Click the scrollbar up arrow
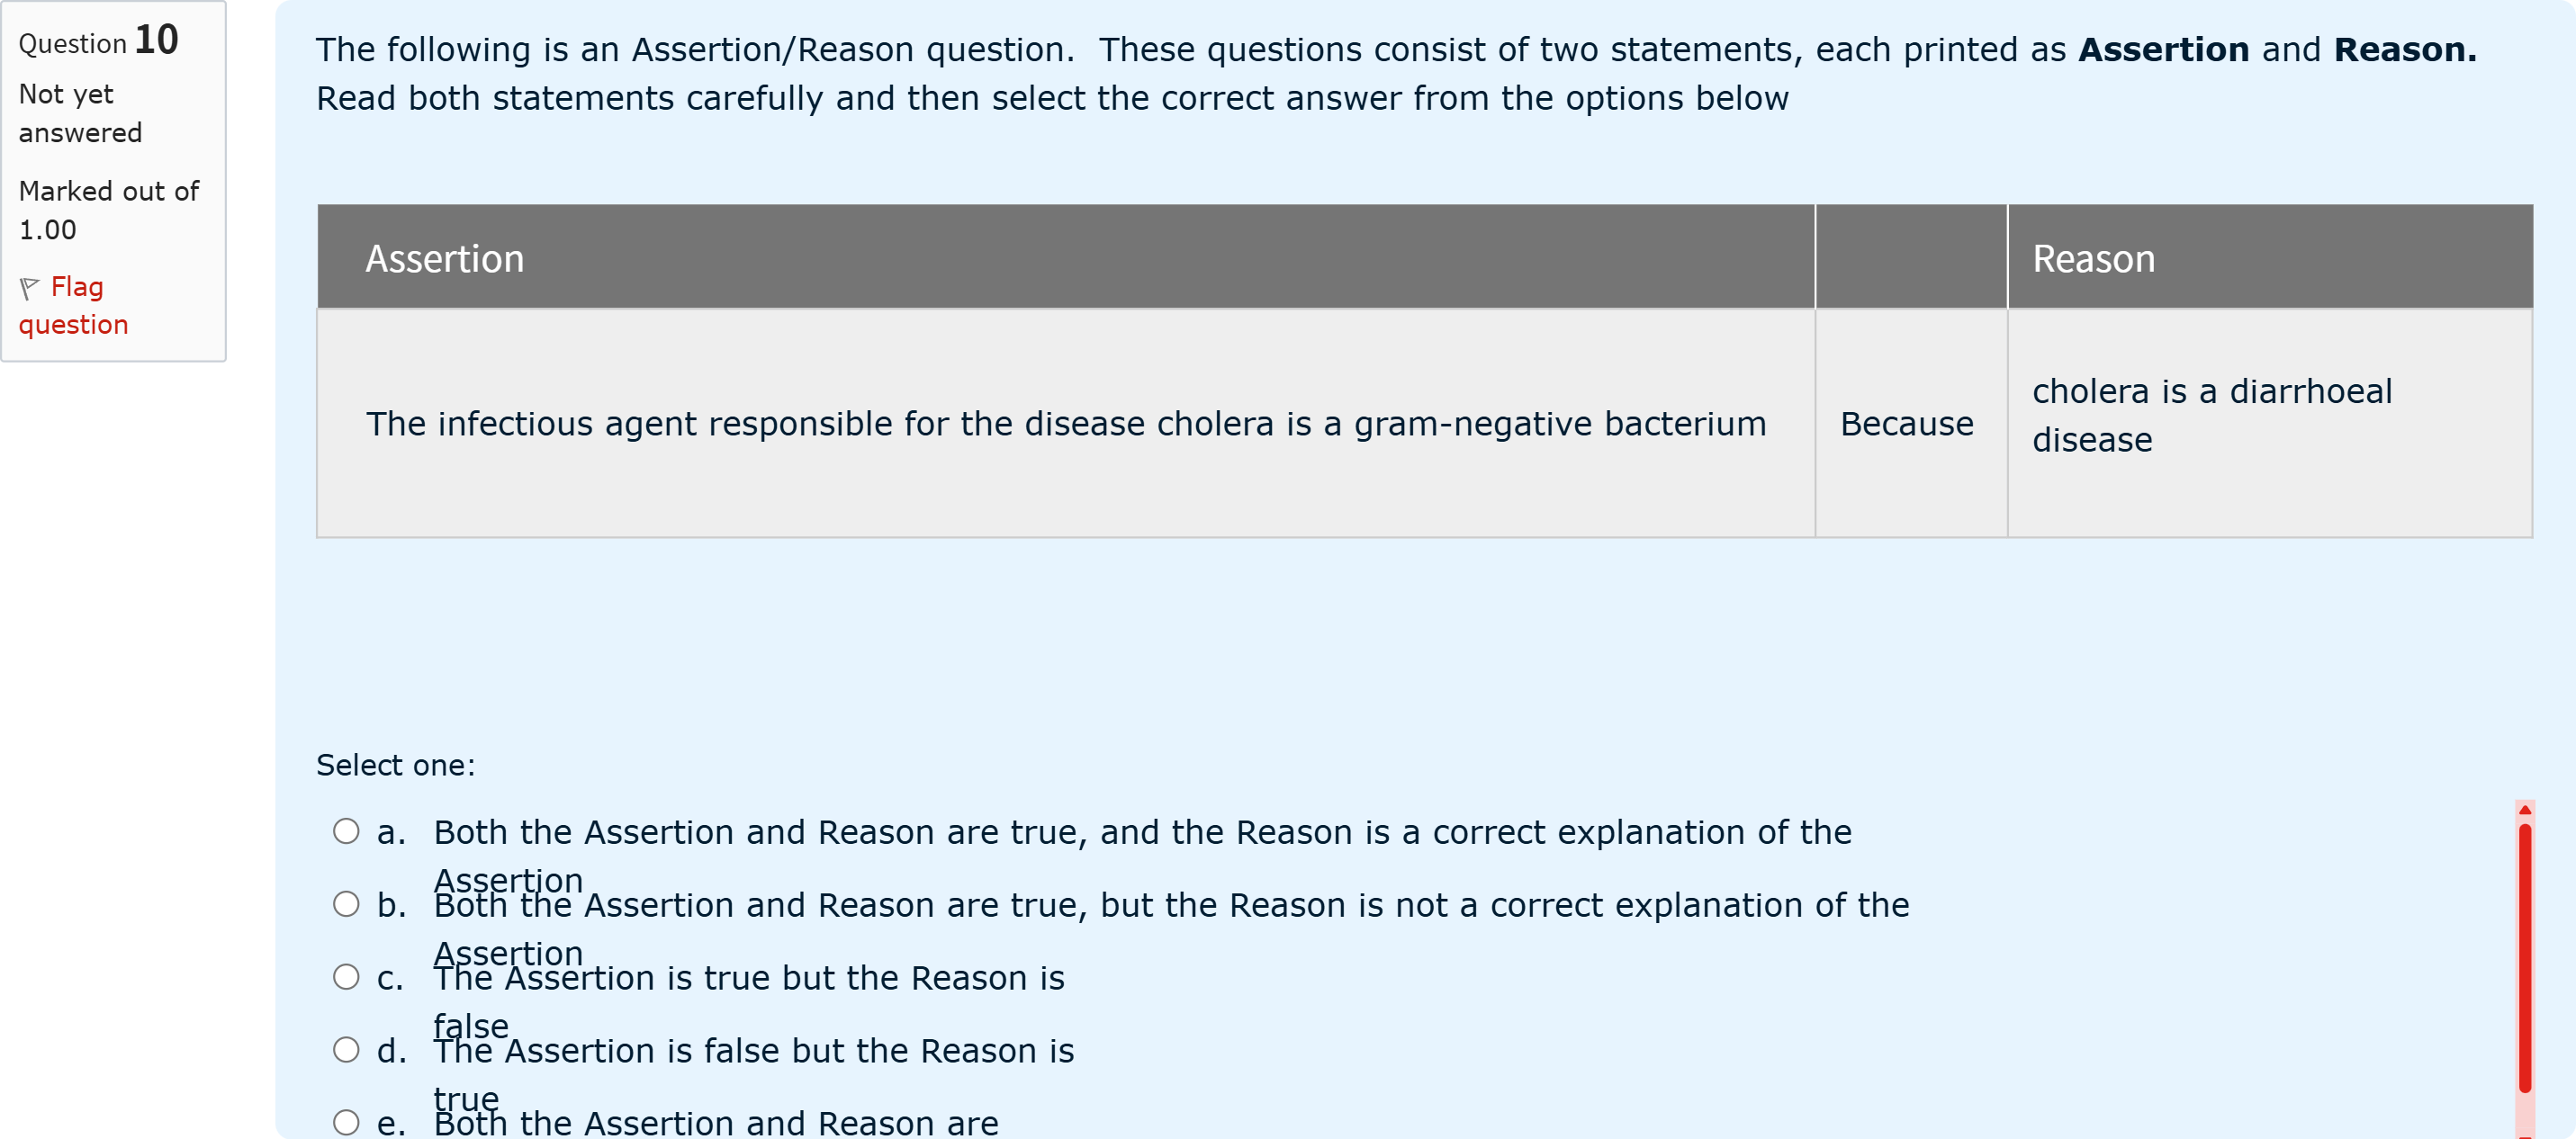The height and width of the screenshot is (1139, 2576). pyautogui.click(x=2525, y=810)
